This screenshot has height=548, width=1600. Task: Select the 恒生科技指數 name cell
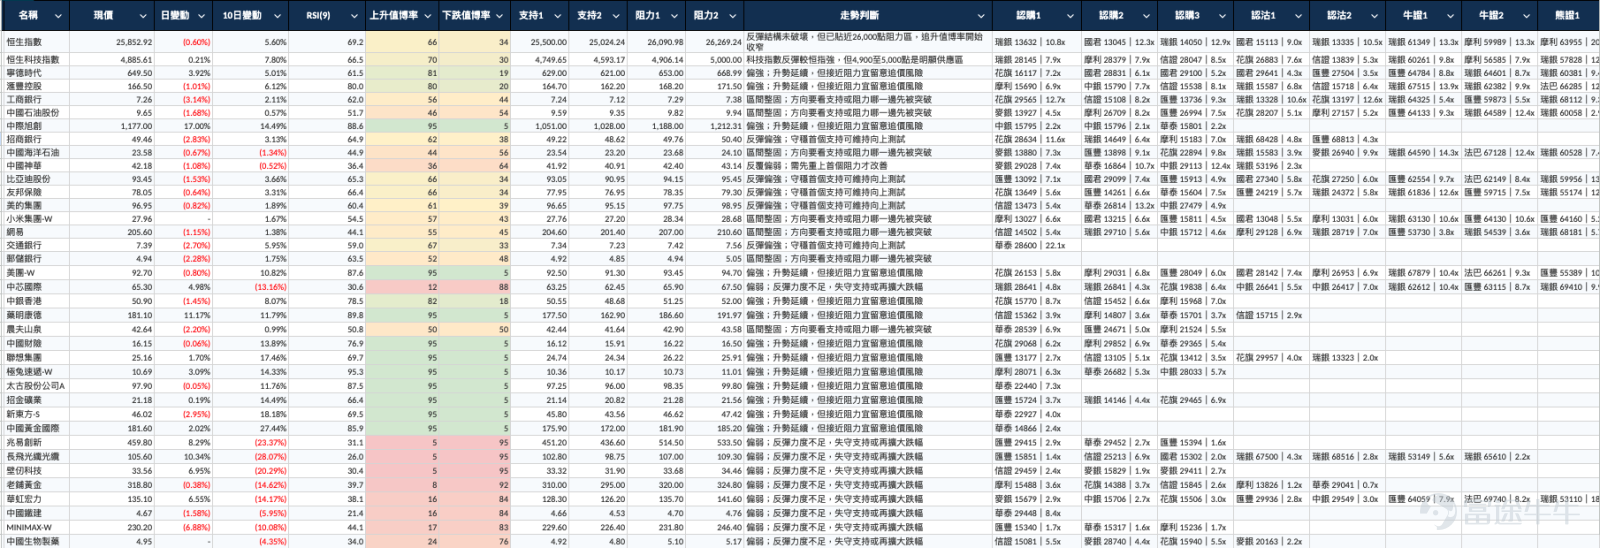click(36, 60)
